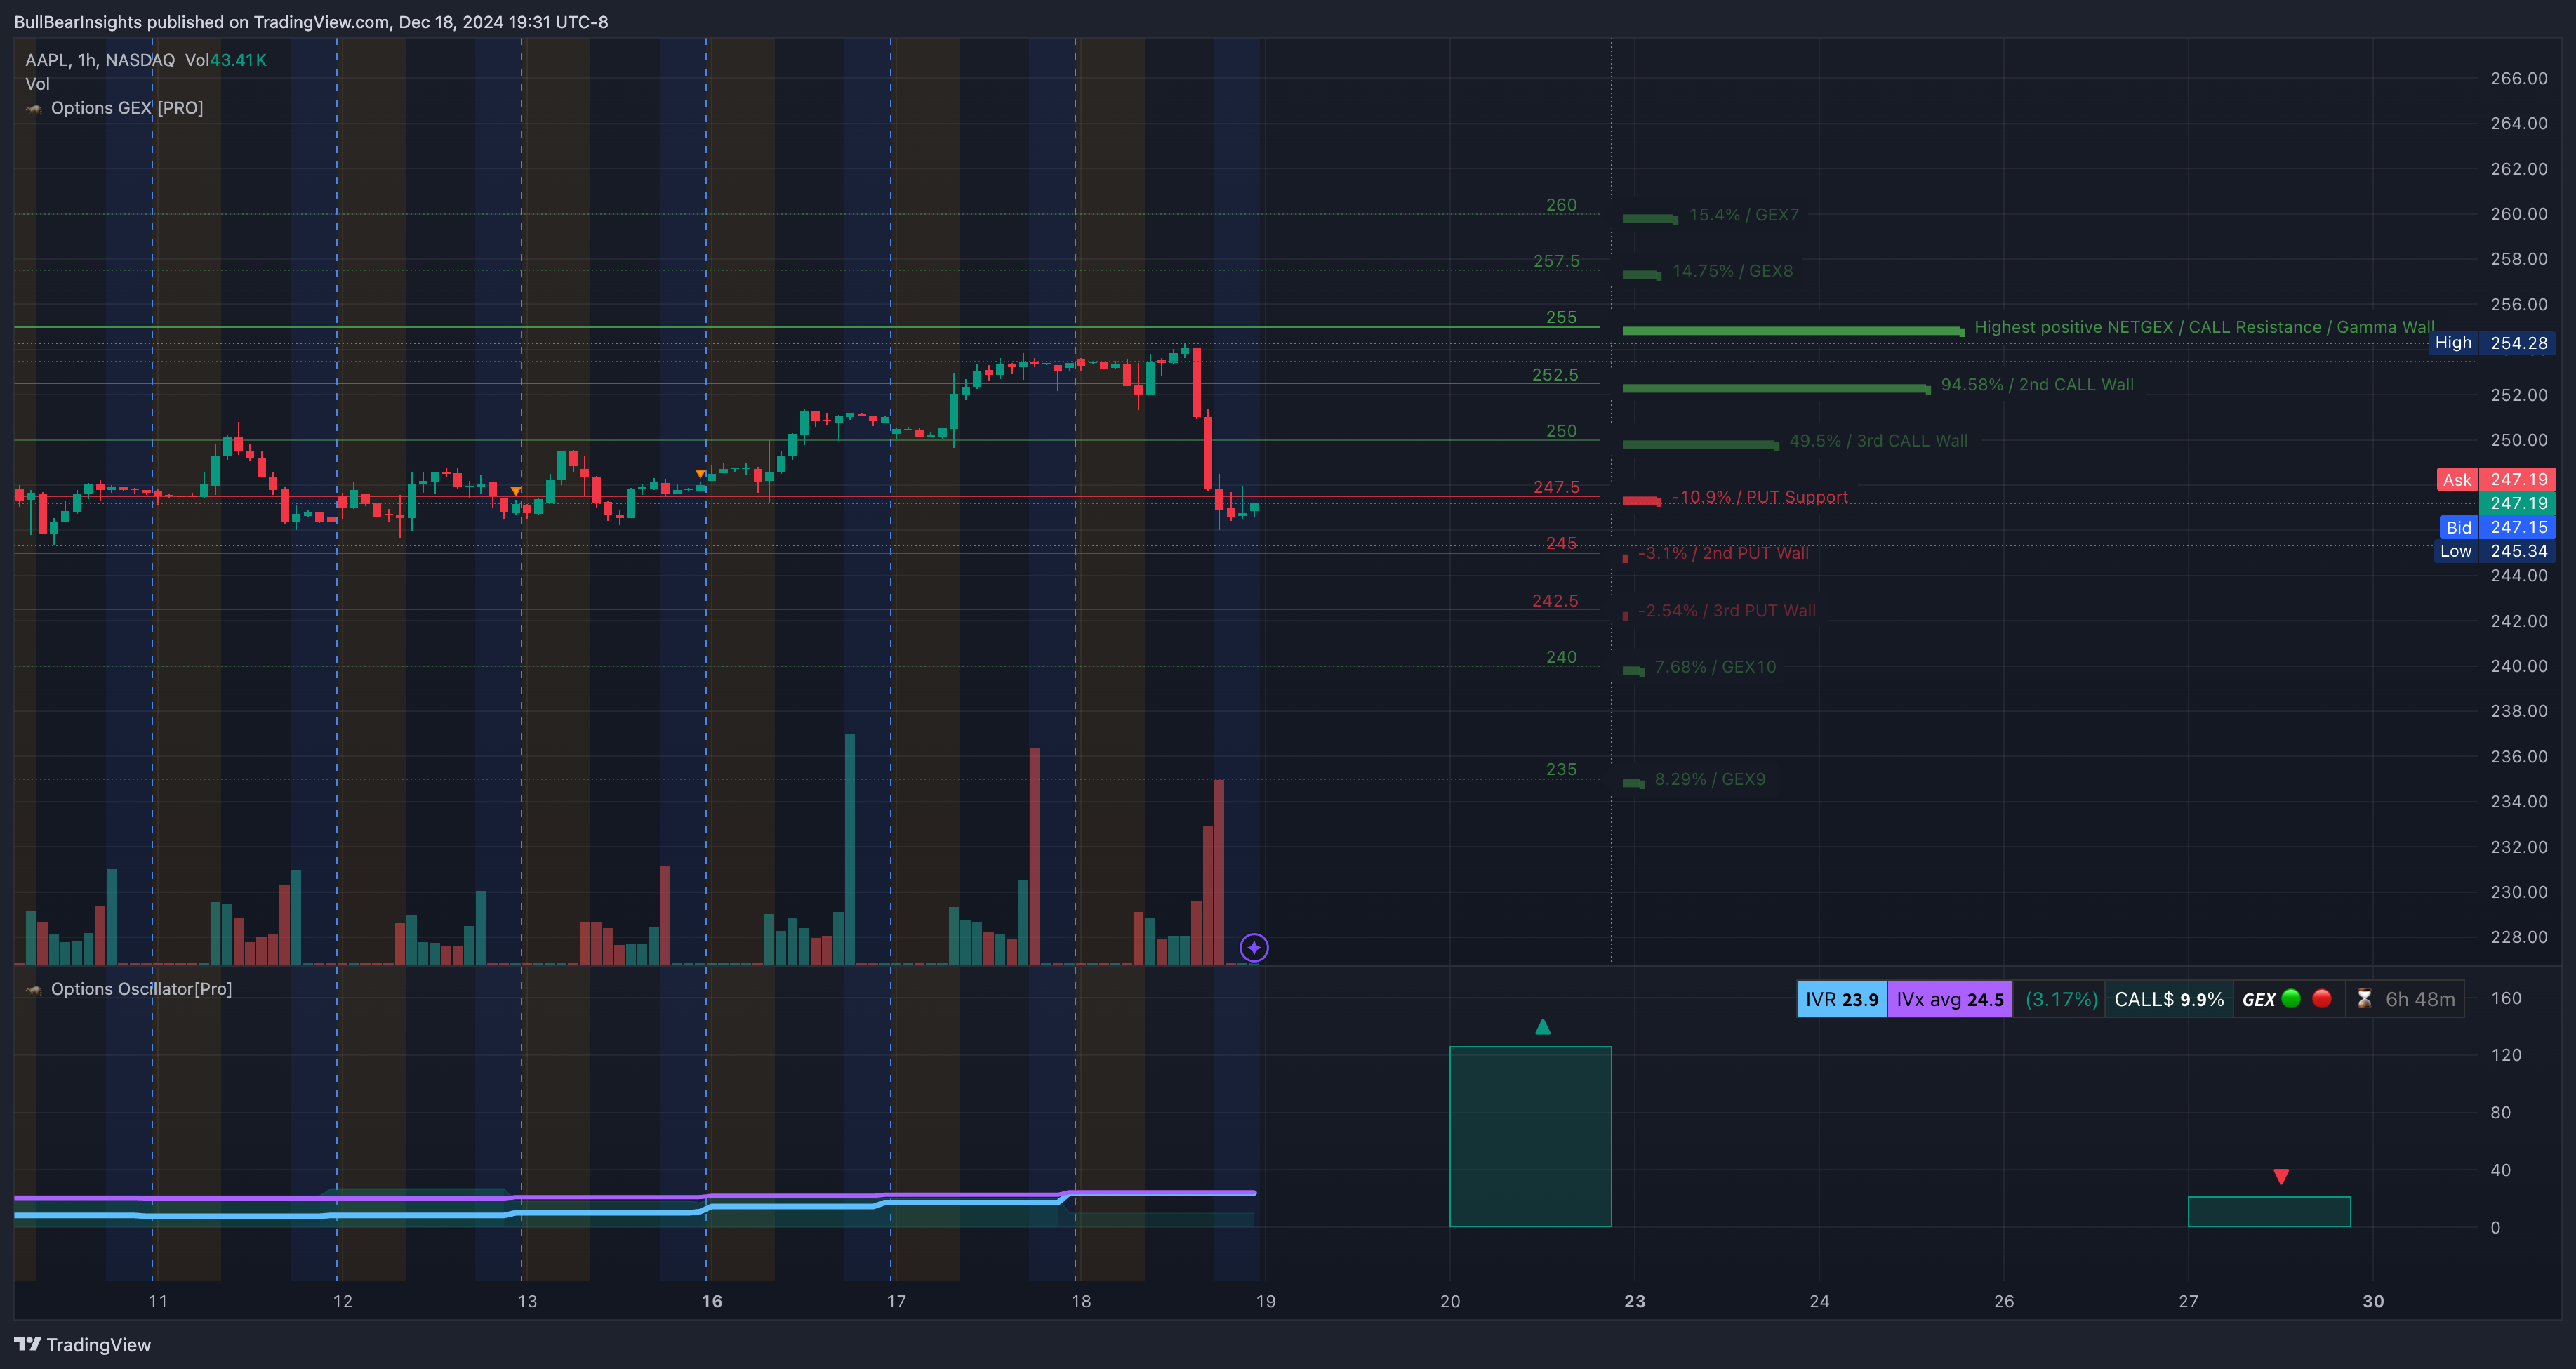This screenshot has height=1369, width=2576.
Task: Click the small teal oscillator box near 27
Action: [x=2269, y=1211]
